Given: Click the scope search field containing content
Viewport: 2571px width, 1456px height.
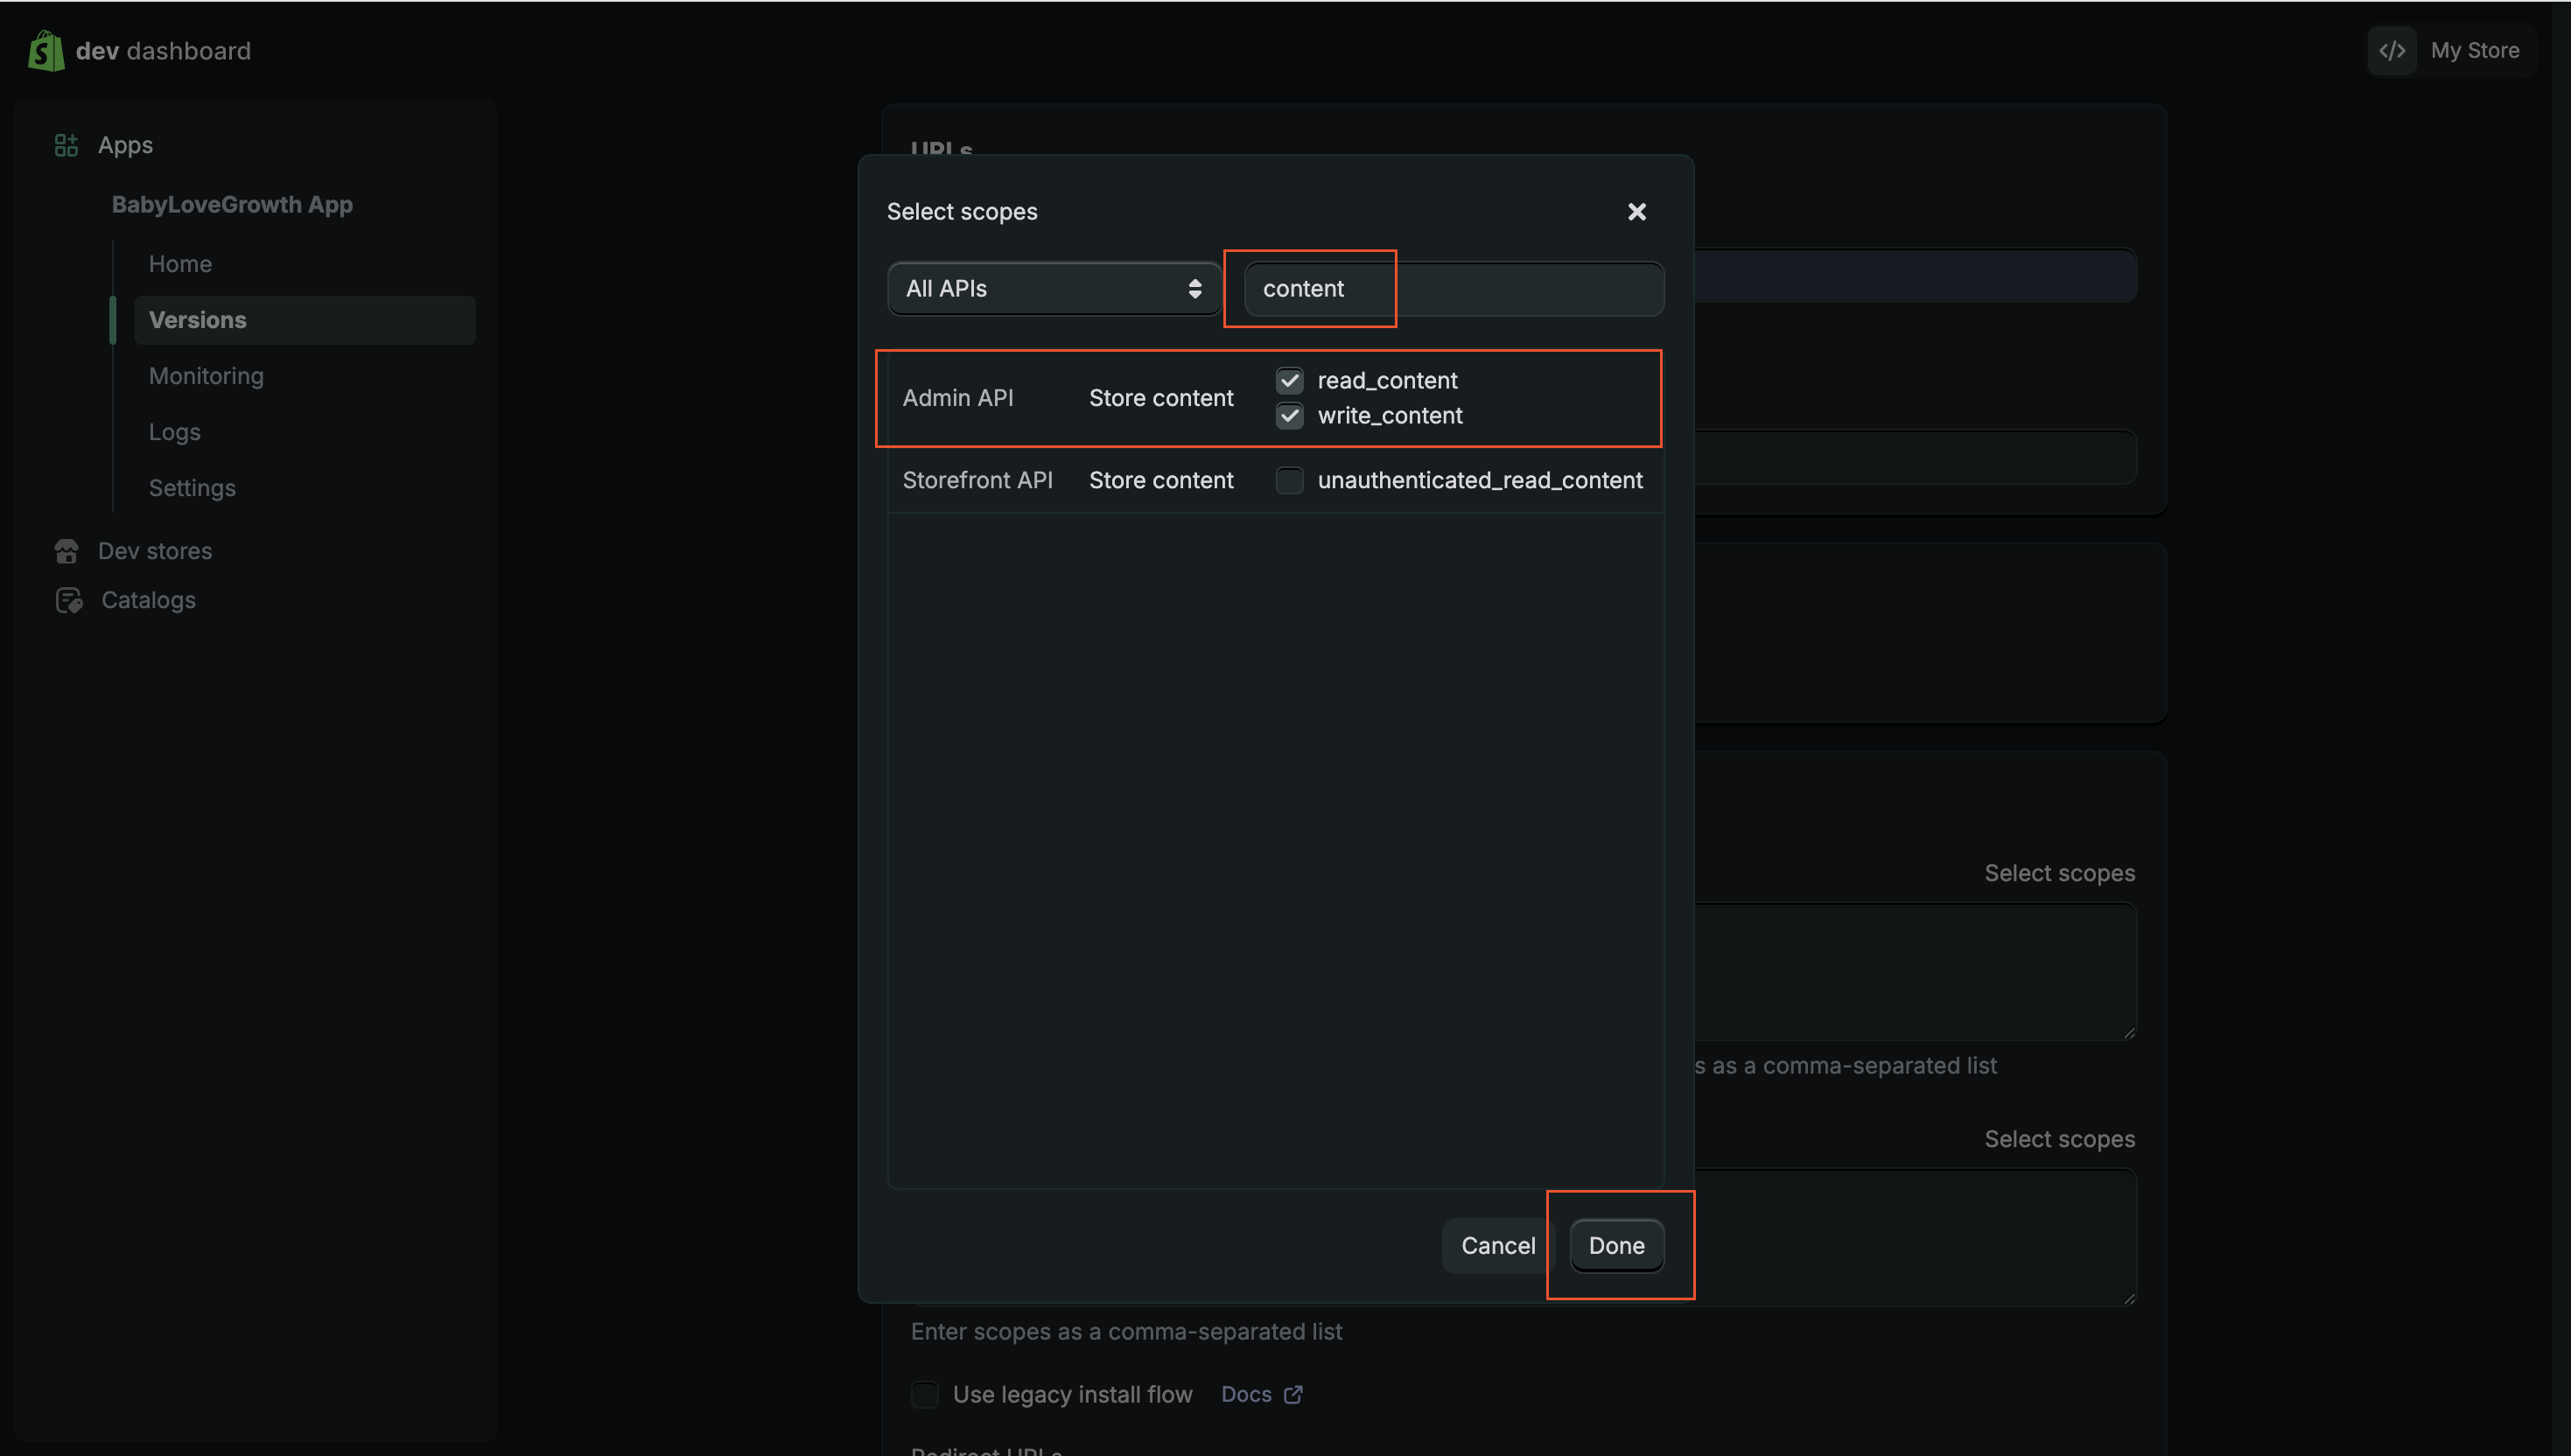Looking at the screenshot, I should 1452,289.
